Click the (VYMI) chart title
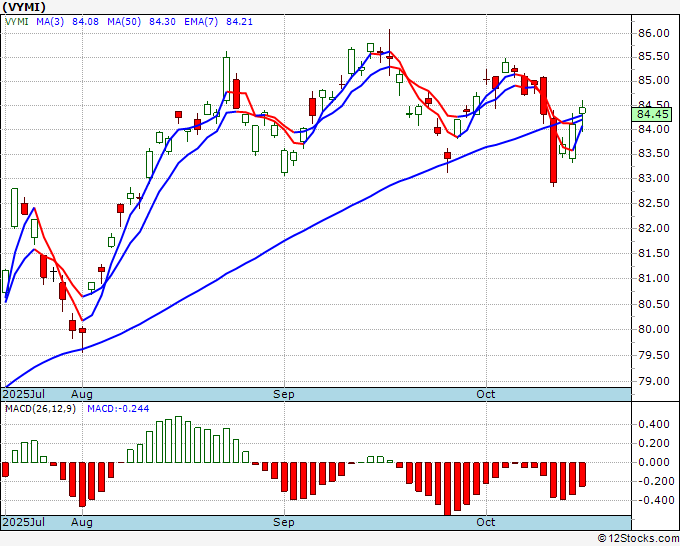This screenshot has height=546, width=680. click(x=24, y=7)
